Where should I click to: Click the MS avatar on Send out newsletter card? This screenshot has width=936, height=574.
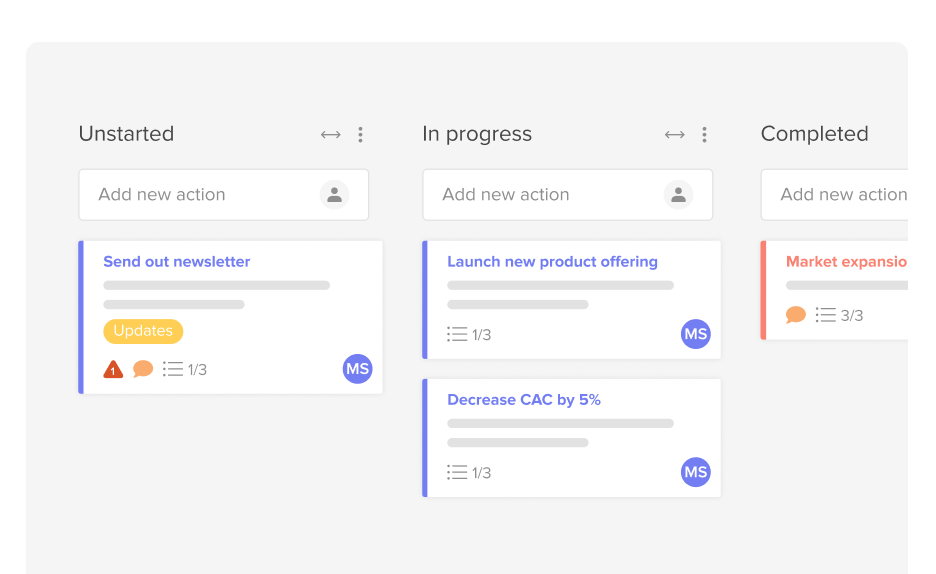(x=358, y=369)
